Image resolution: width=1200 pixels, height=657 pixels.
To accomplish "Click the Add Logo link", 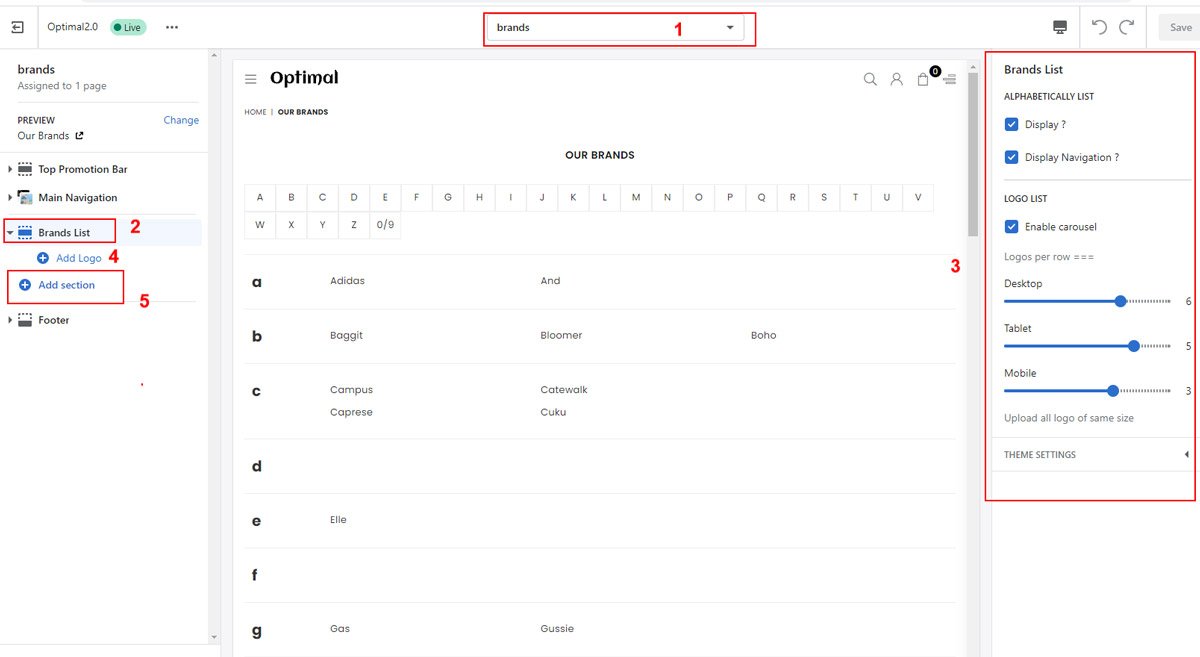I will click(x=78, y=258).
